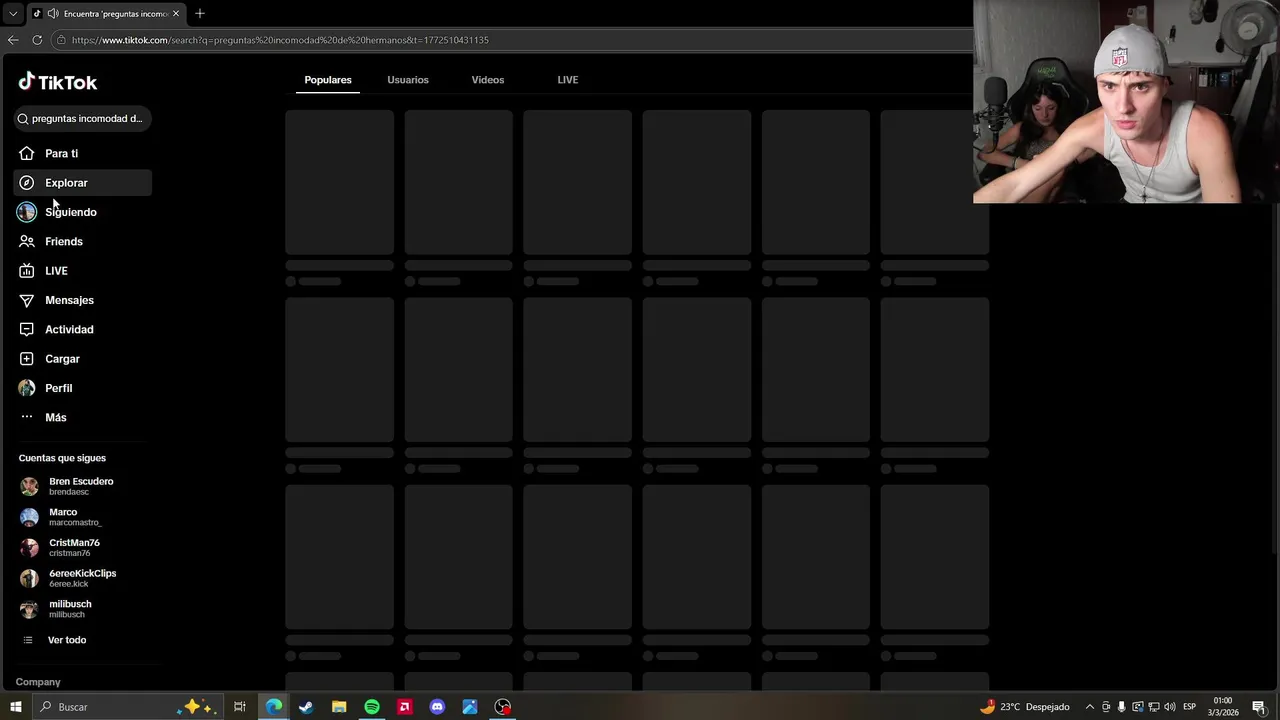Go to the Siguiendo feed
Image resolution: width=1280 pixels, height=720 pixels.
82,212
